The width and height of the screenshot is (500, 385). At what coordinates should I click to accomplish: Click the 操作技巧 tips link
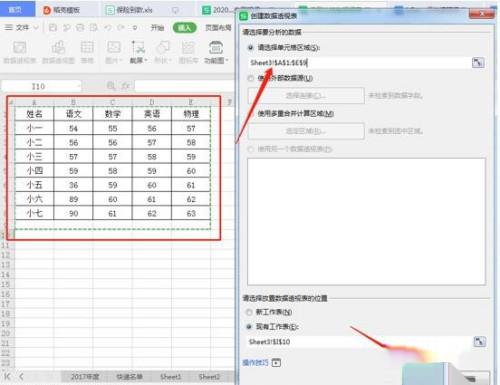click(255, 363)
